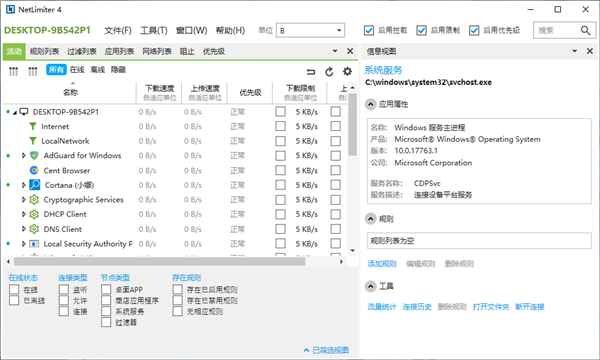Click the second column-layout icon
The width and height of the screenshot is (600, 360).
(x=33, y=71)
